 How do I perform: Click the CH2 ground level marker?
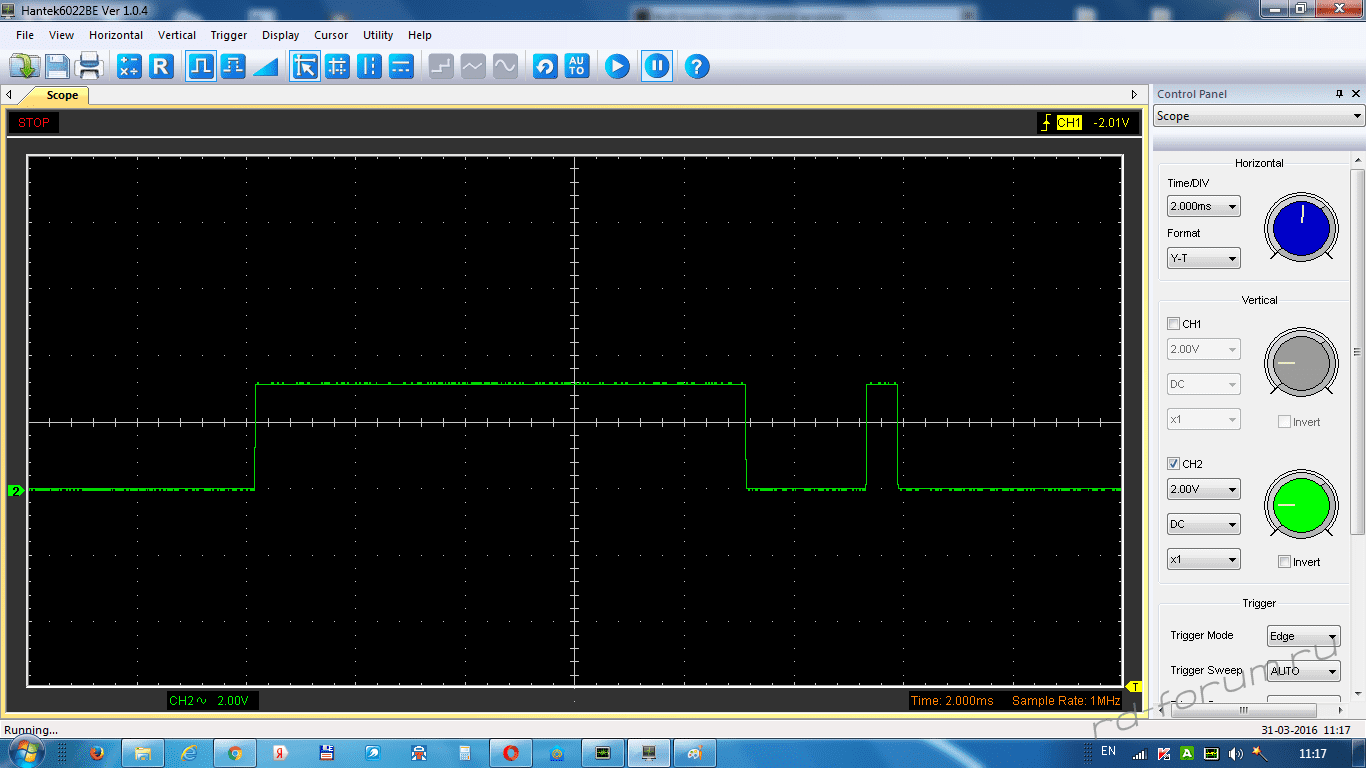tap(16, 490)
